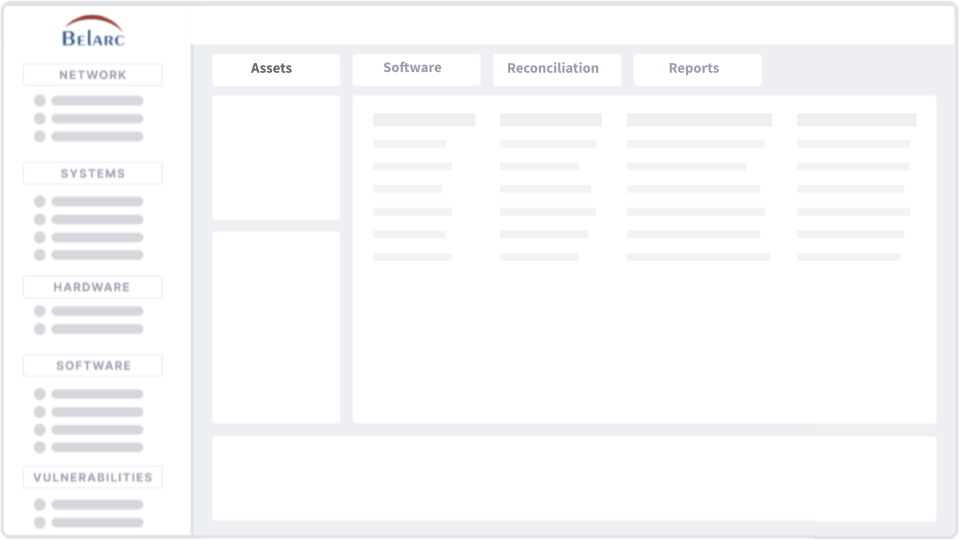
Task: Click fourth bullet icon under SYSTEMS
Action: tap(40, 255)
